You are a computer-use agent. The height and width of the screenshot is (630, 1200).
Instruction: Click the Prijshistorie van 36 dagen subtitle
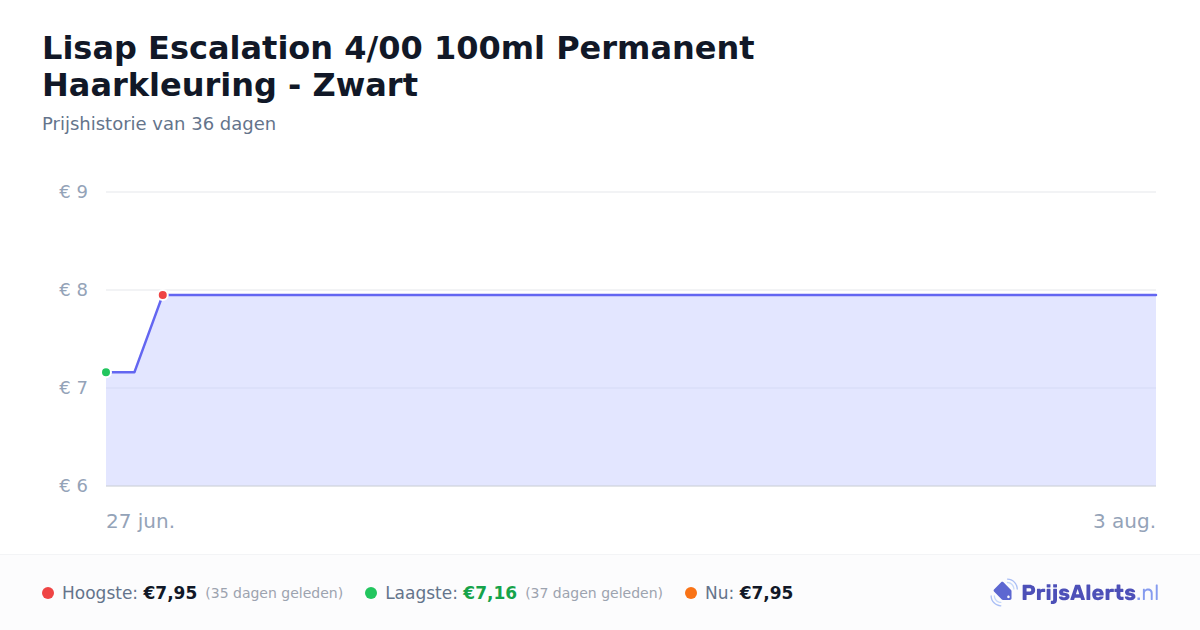point(159,124)
